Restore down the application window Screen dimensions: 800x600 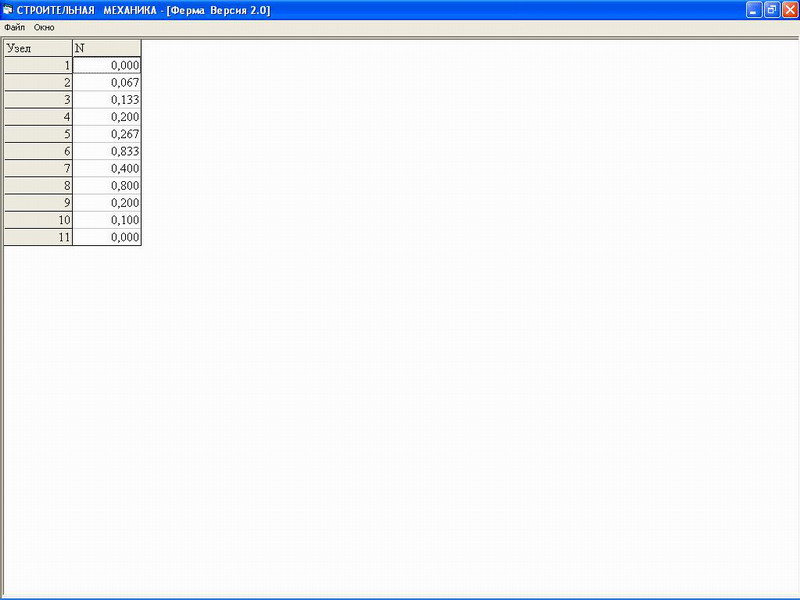click(772, 10)
